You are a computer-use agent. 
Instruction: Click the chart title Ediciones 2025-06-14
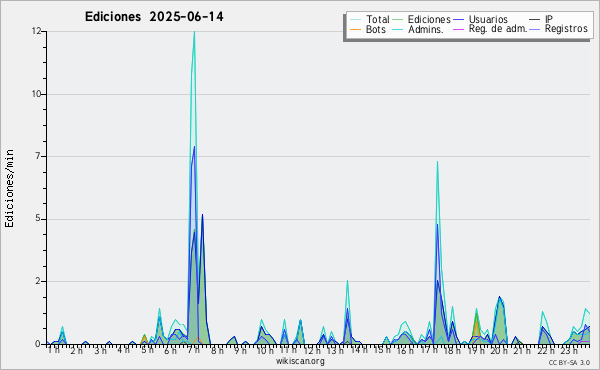coord(154,17)
